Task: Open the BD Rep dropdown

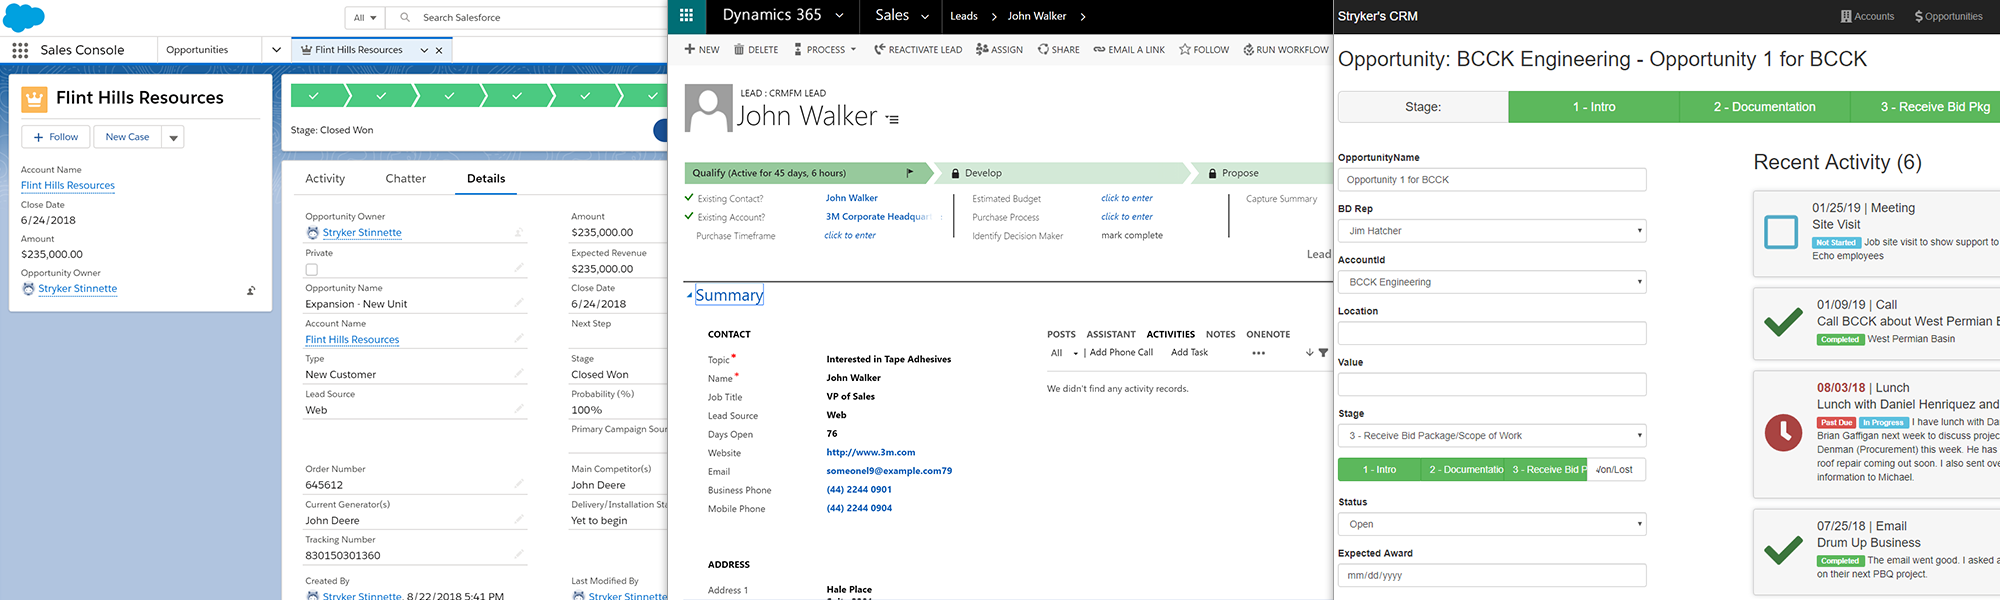Action: coord(1492,231)
